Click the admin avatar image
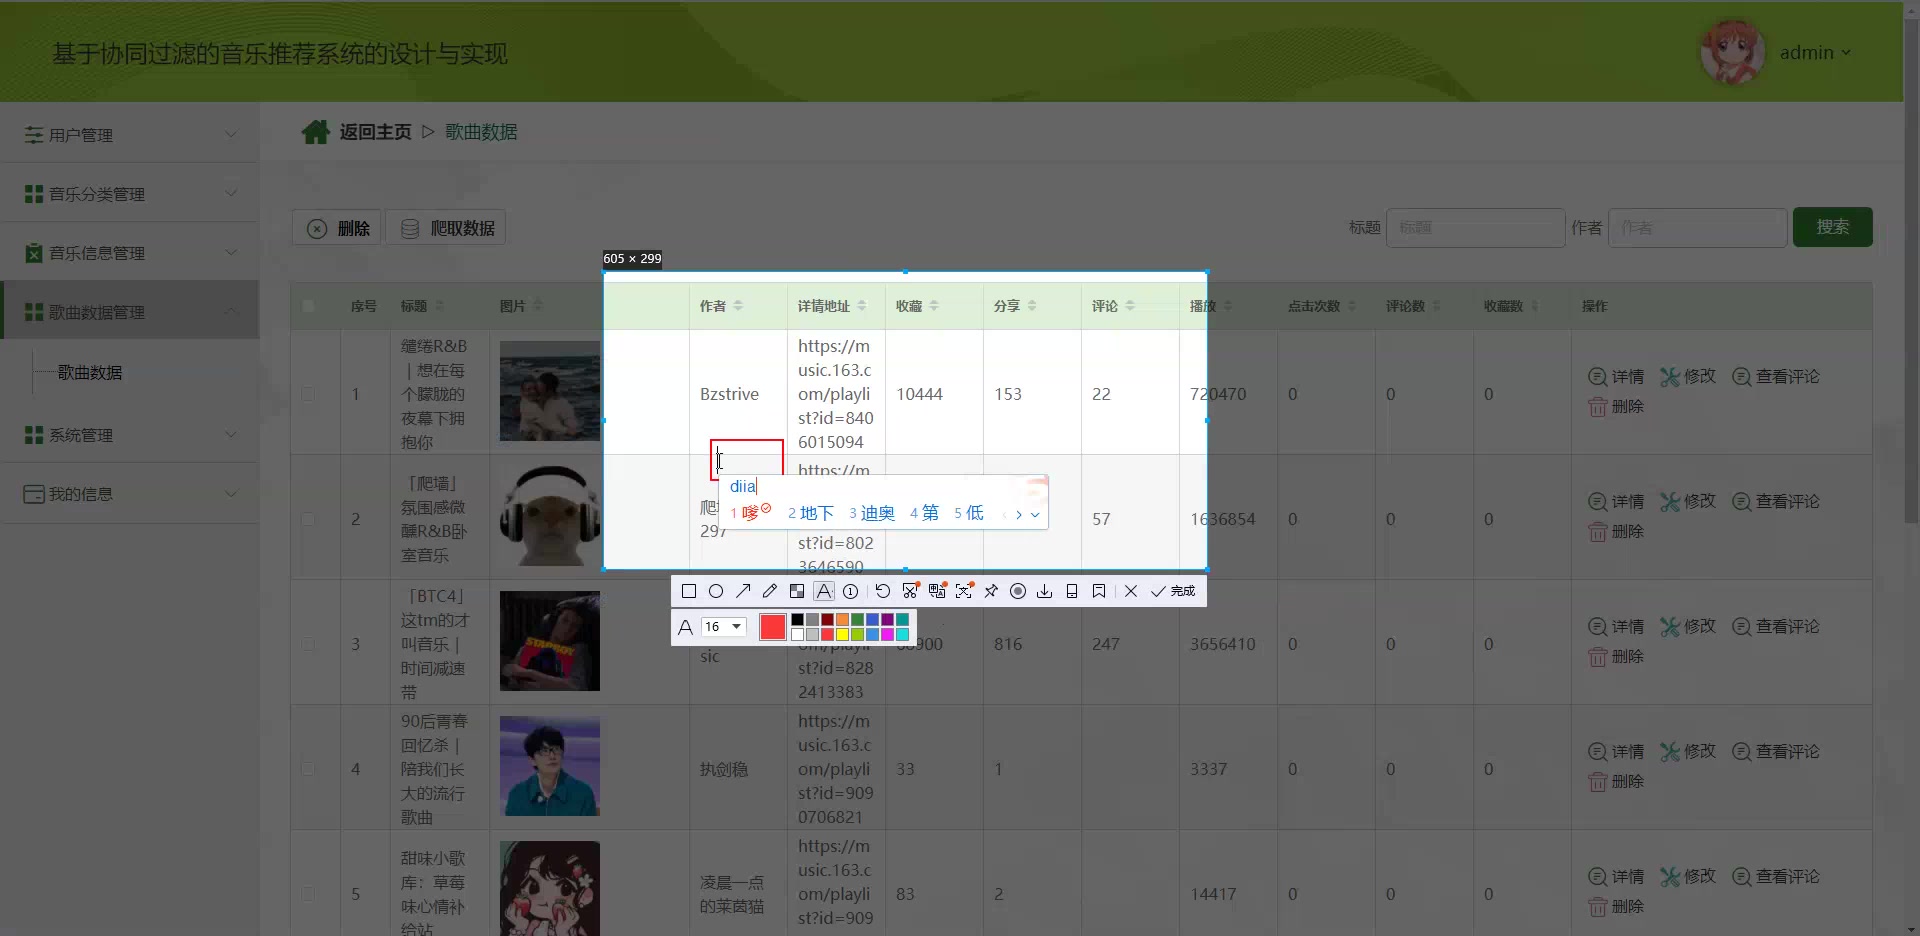The height and width of the screenshot is (936, 1920). [1732, 52]
